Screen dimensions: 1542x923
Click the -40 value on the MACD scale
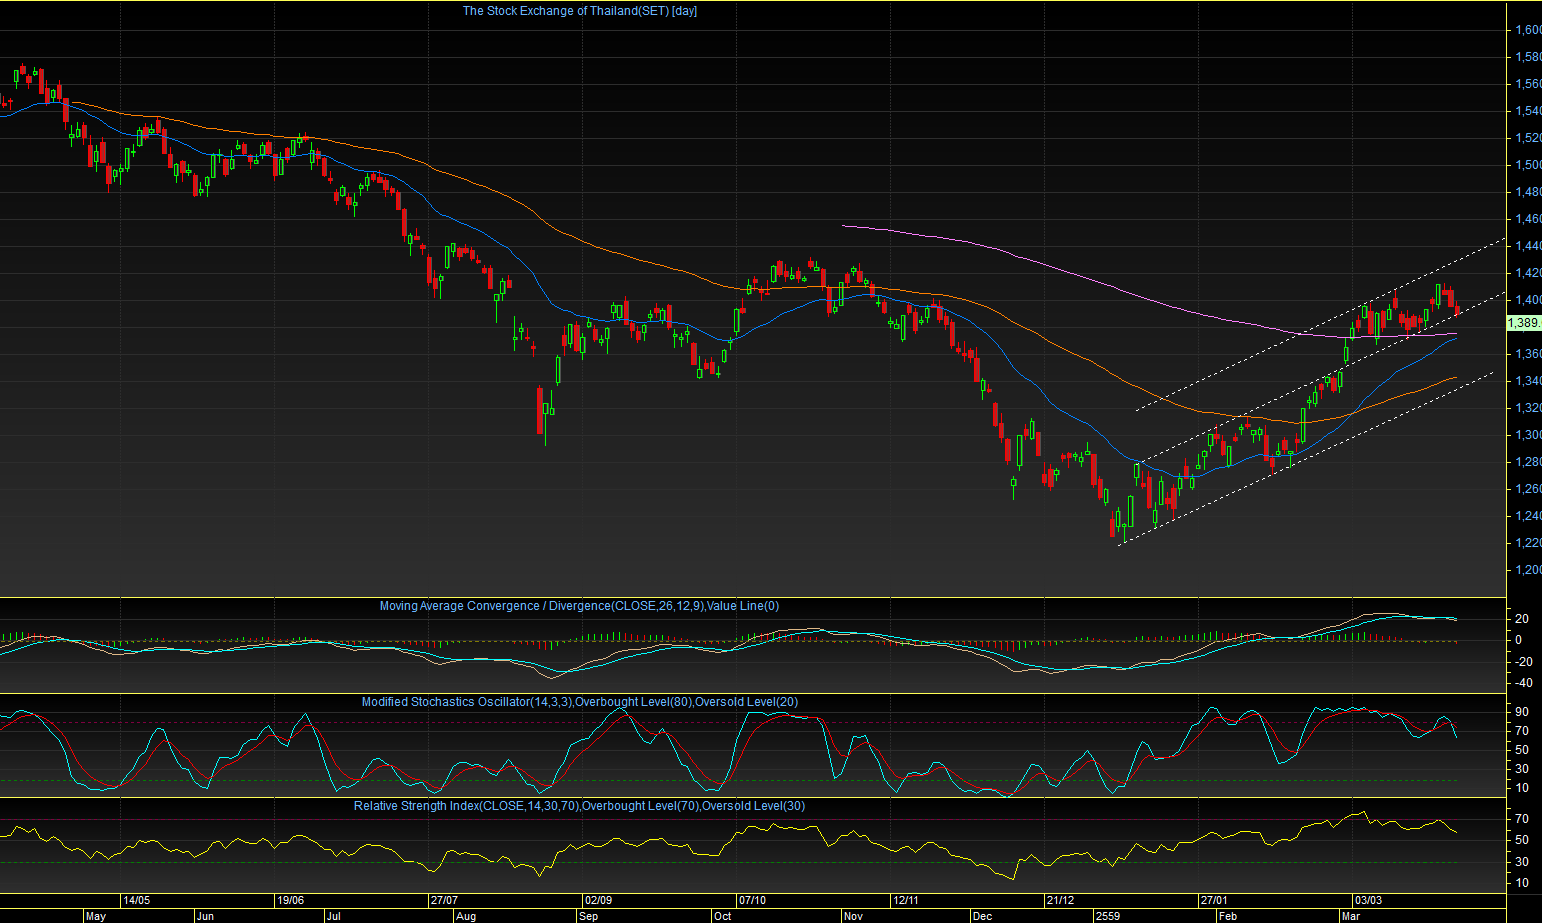click(1524, 683)
